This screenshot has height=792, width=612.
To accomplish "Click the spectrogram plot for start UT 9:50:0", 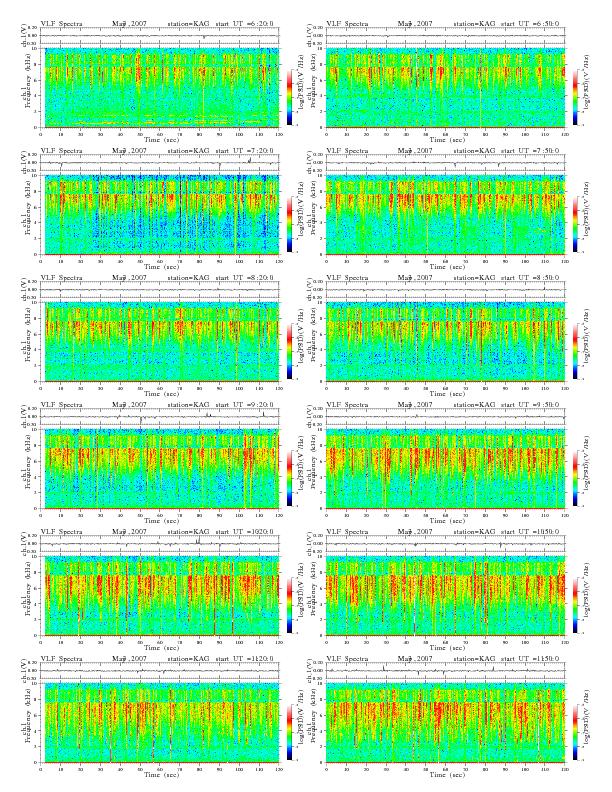I will click(445, 469).
